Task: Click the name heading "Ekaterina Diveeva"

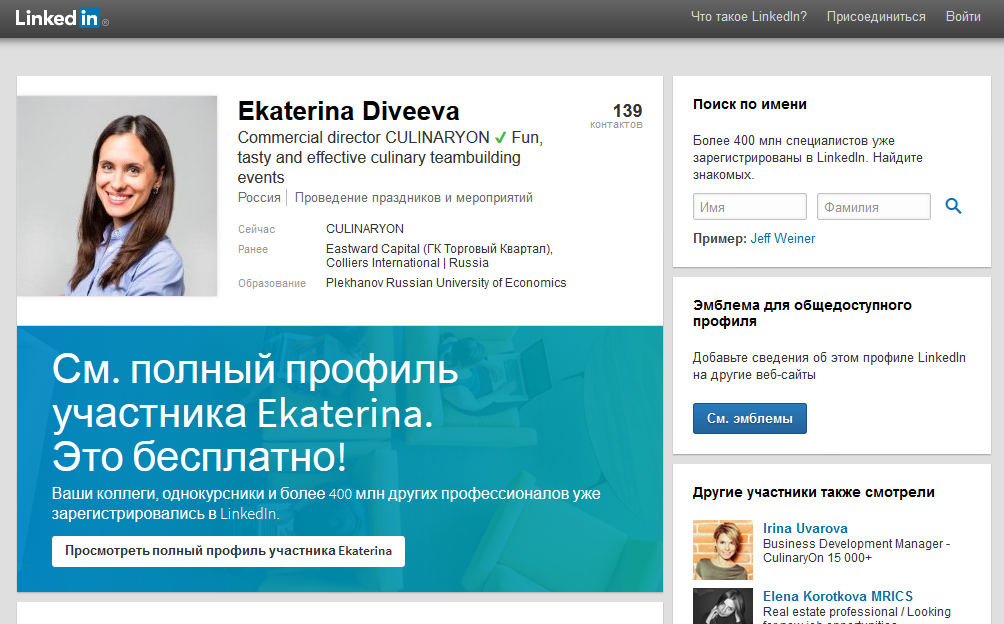Action: pos(348,111)
